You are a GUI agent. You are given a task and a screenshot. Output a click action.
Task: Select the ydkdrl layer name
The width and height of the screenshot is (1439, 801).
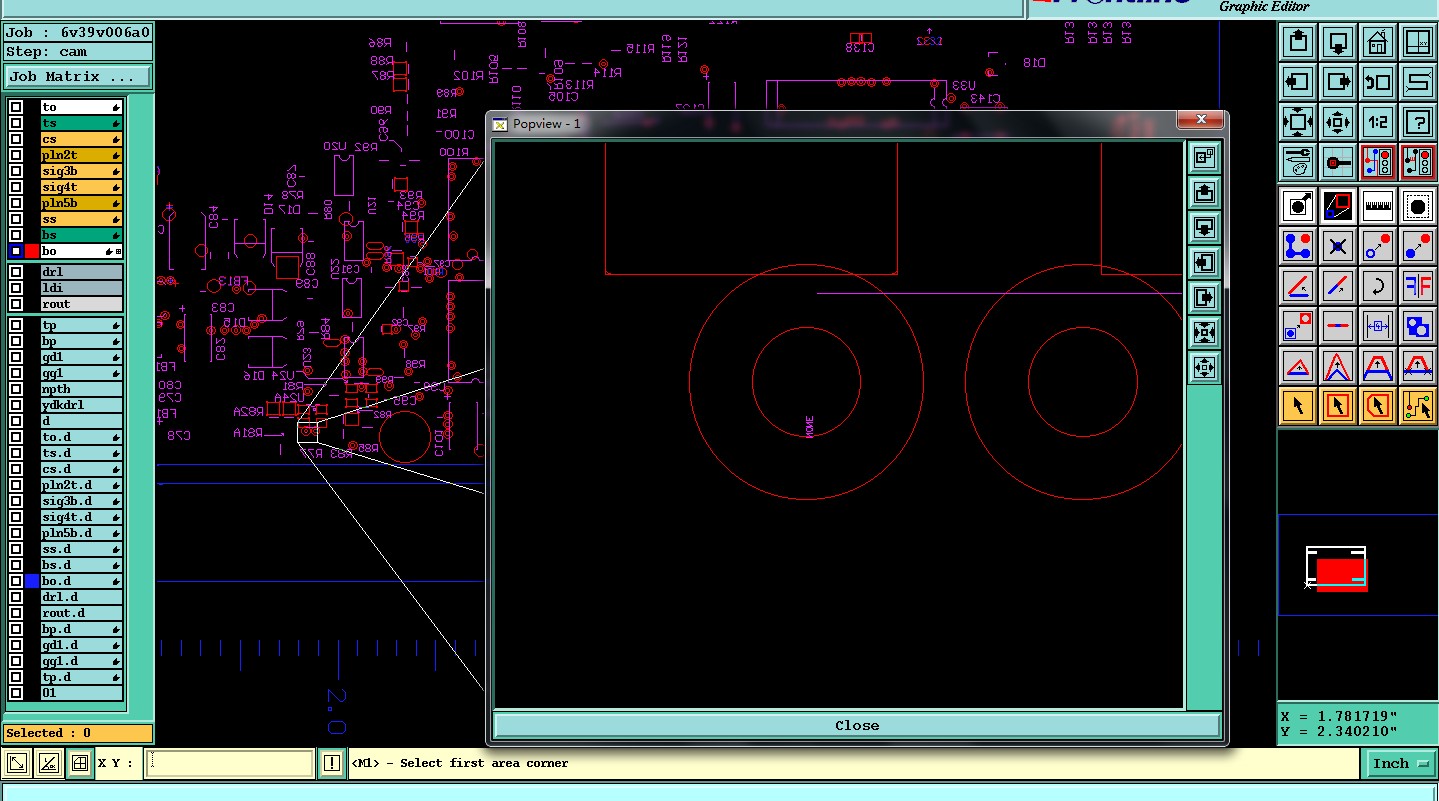81,405
